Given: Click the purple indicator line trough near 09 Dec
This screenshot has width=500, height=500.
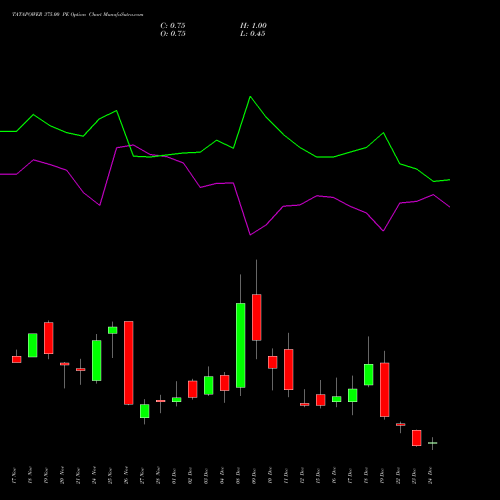Looking at the screenshot, I should pos(250,235).
